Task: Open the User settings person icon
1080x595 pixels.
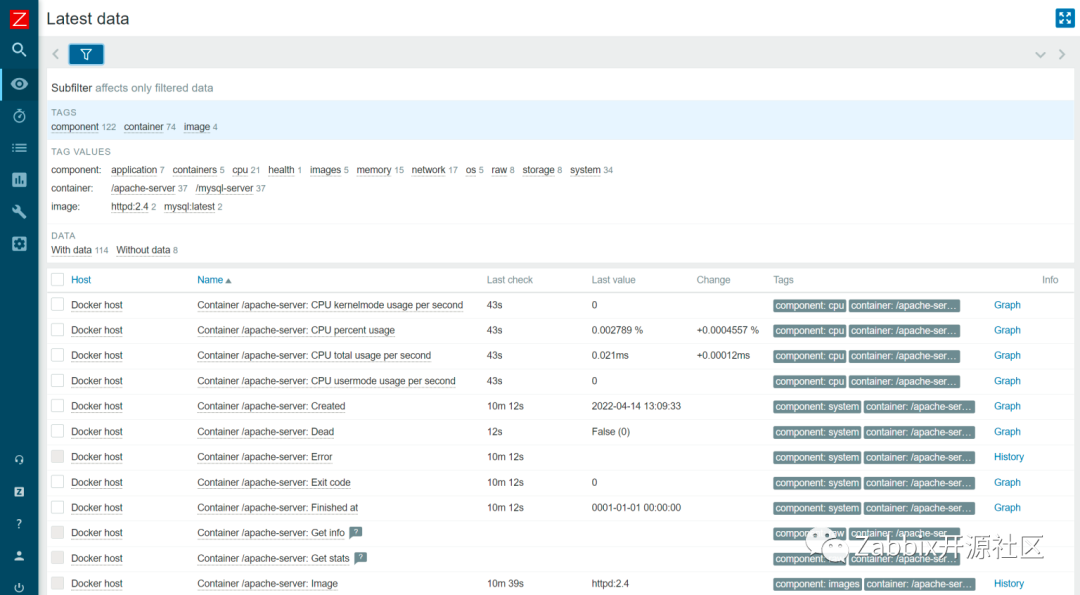Action: pos(19,556)
